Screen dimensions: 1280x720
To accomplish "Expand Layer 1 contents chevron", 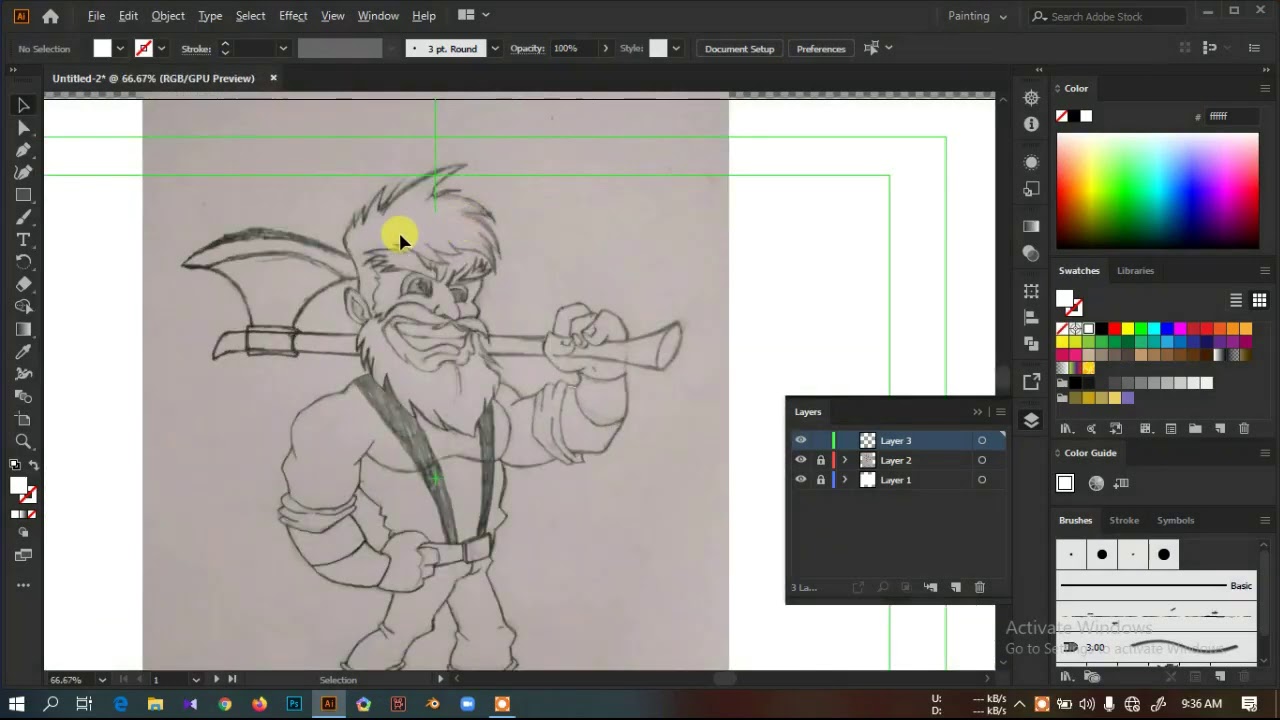I will [x=844, y=480].
